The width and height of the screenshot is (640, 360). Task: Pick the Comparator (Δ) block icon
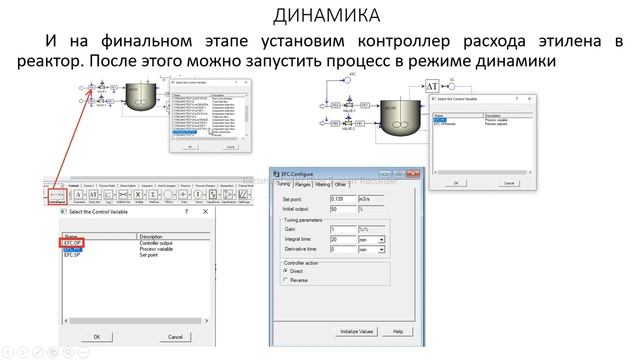[x=78, y=194]
